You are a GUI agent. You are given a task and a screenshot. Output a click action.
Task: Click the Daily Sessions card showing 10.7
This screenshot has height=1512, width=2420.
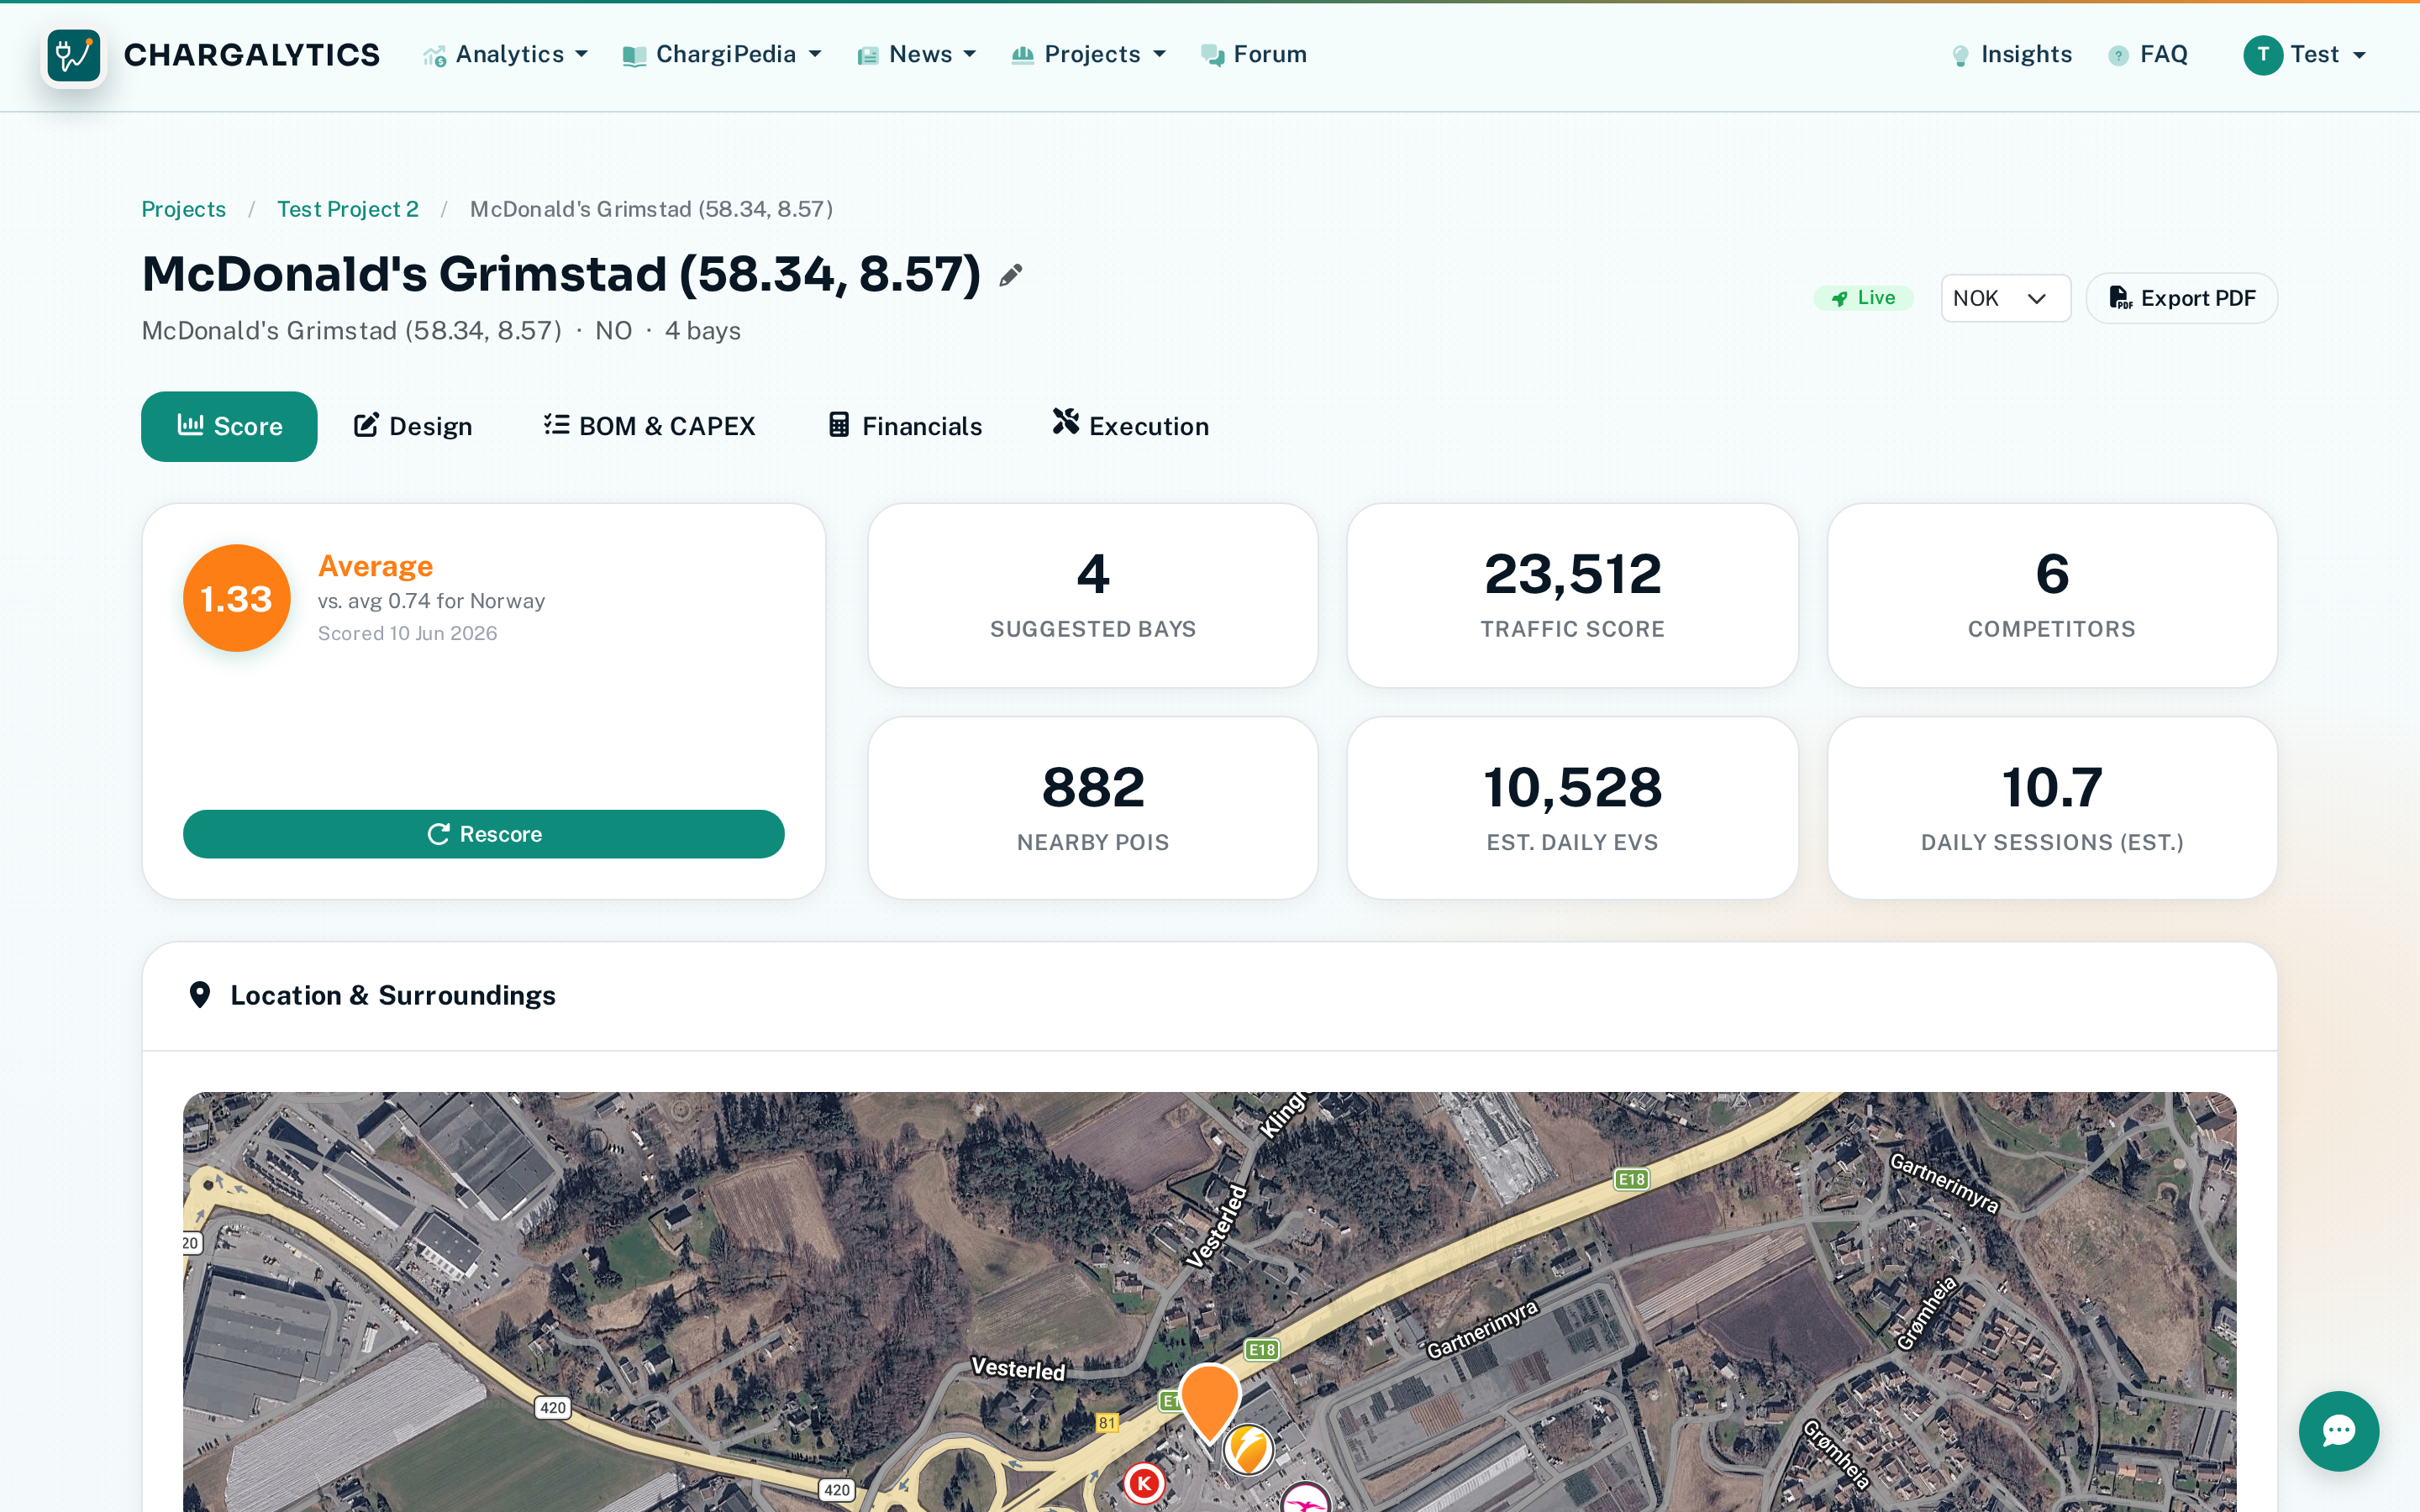pos(2052,808)
